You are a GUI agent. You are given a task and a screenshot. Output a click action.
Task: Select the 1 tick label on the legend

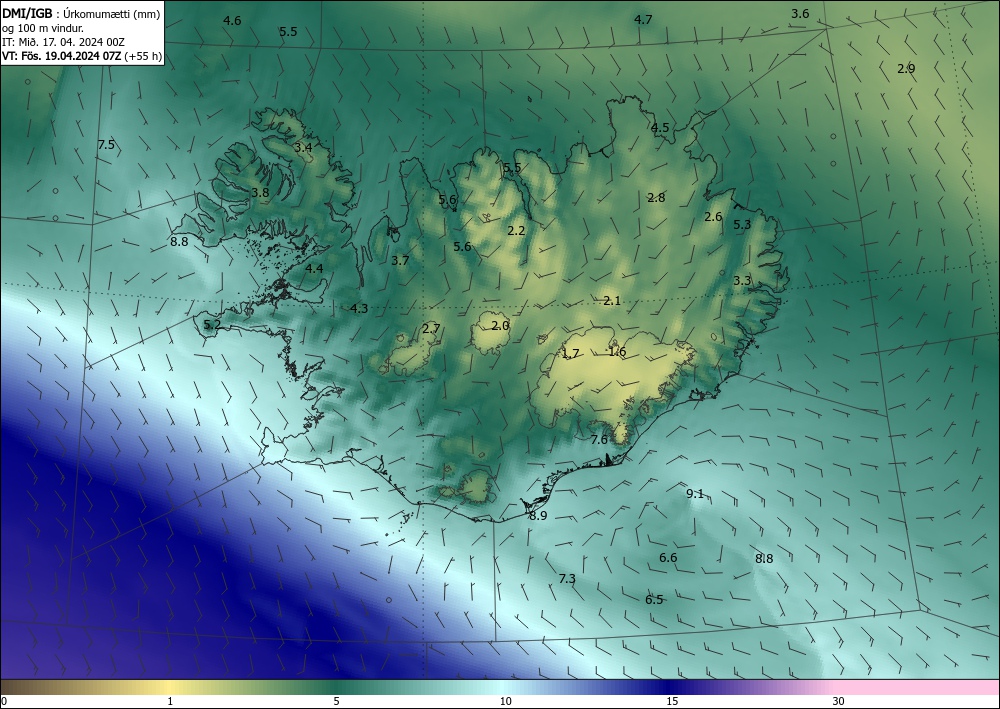point(170,701)
